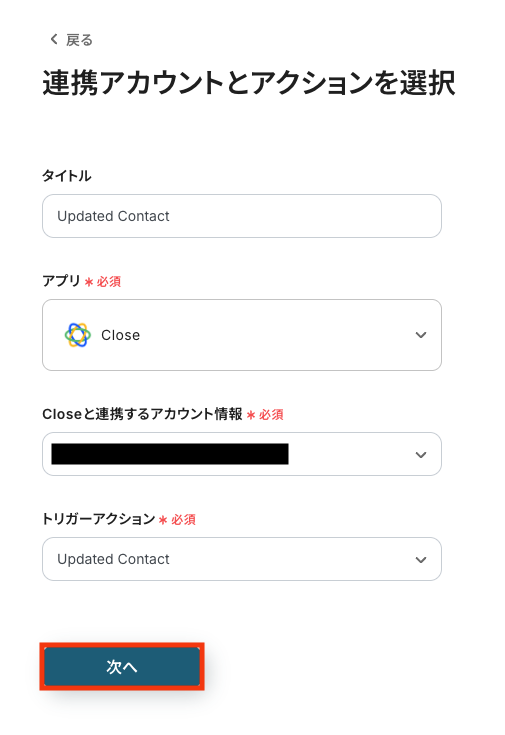Expand the アプリ dropdown chevron
The width and height of the screenshot is (505, 735).
pyautogui.click(x=421, y=335)
